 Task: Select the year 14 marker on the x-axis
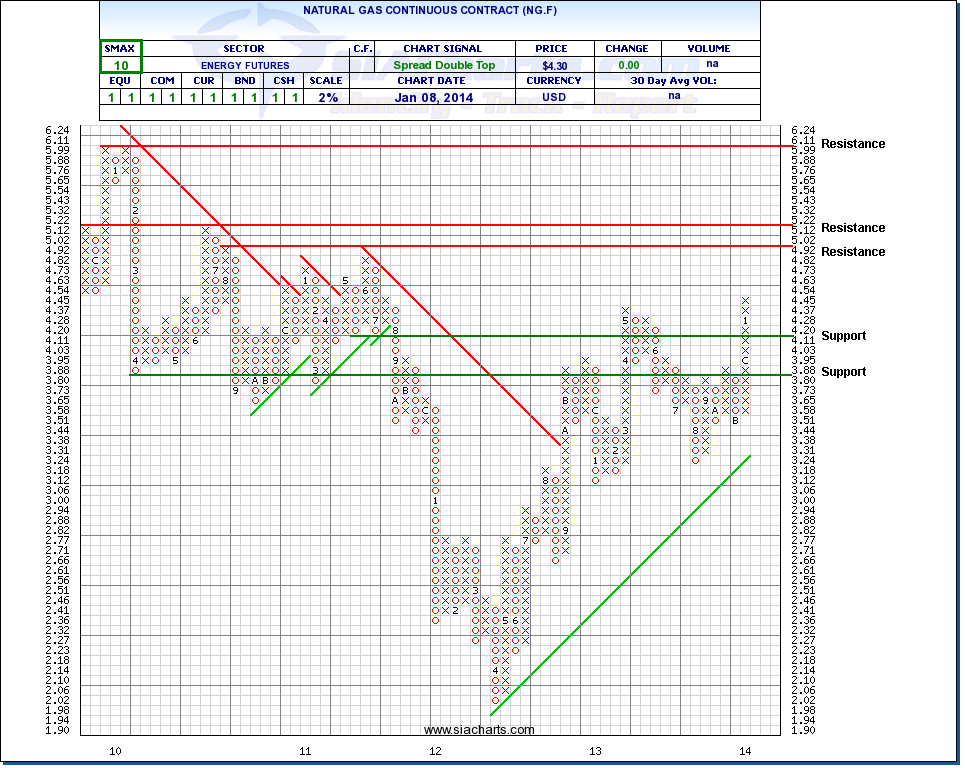pyautogui.click(x=745, y=750)
